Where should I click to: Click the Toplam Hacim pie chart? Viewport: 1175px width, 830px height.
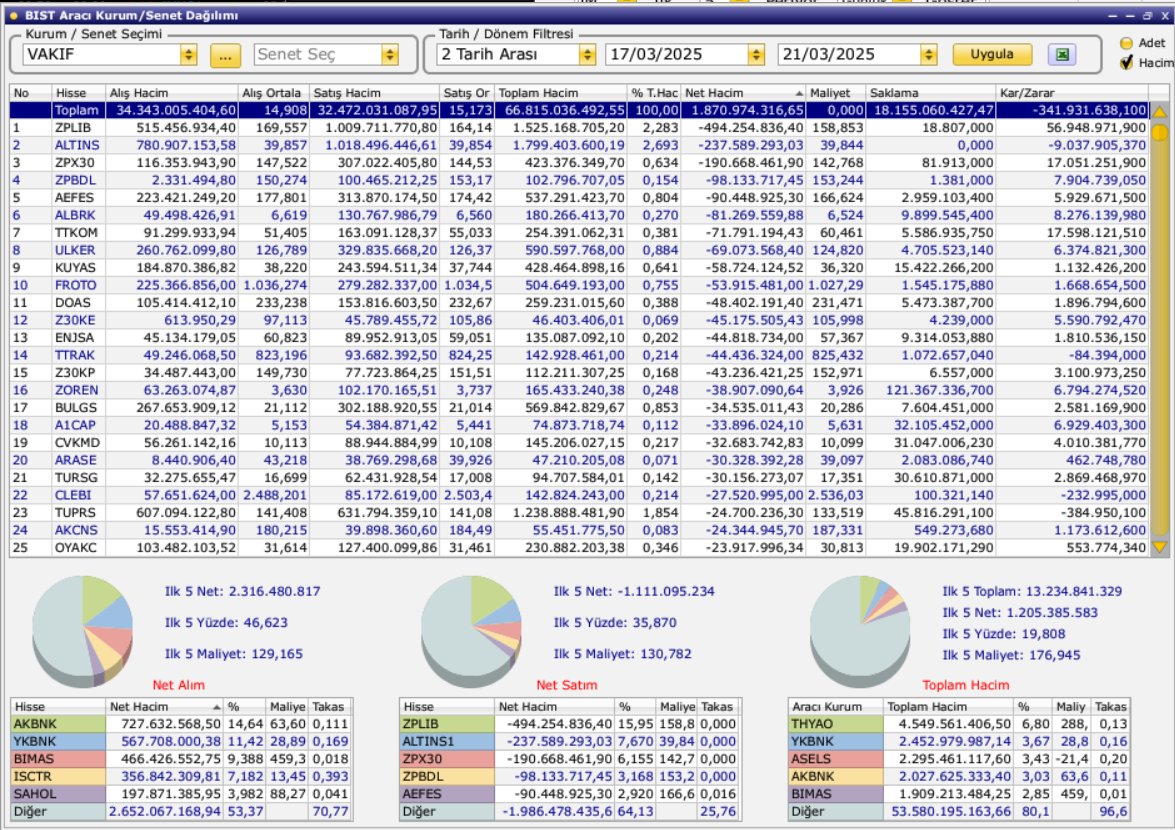coord(860,631)
